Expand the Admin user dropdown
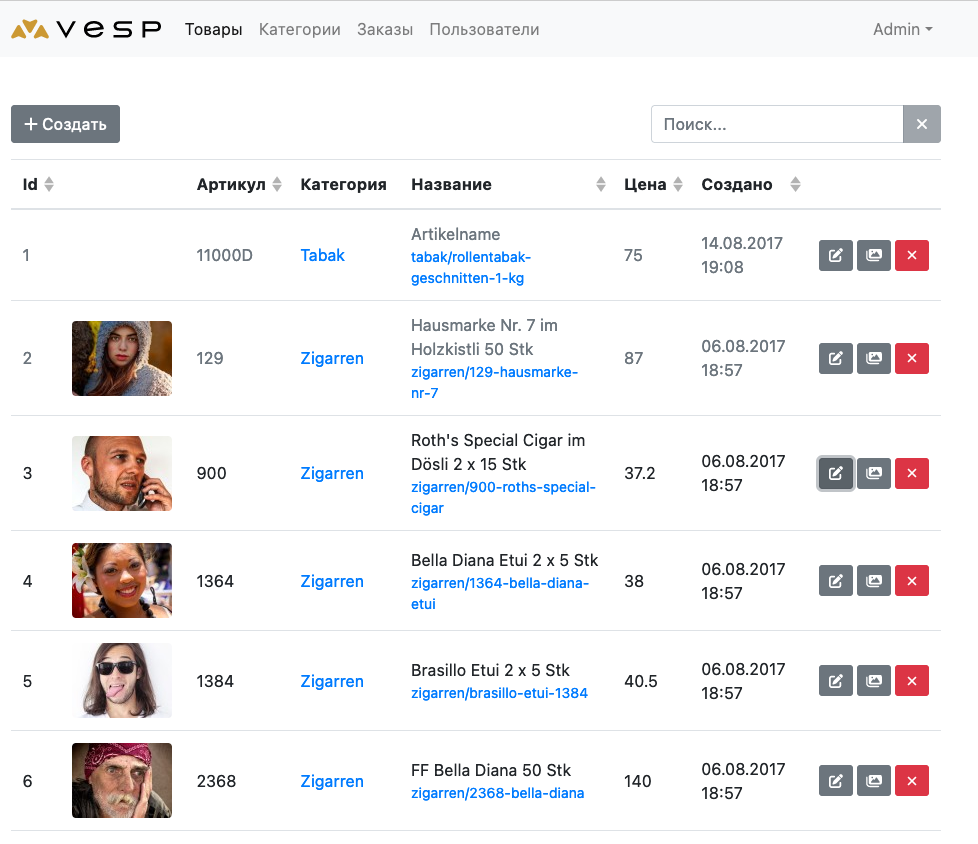This screenshot has width=978, height=844. [902, 29]
